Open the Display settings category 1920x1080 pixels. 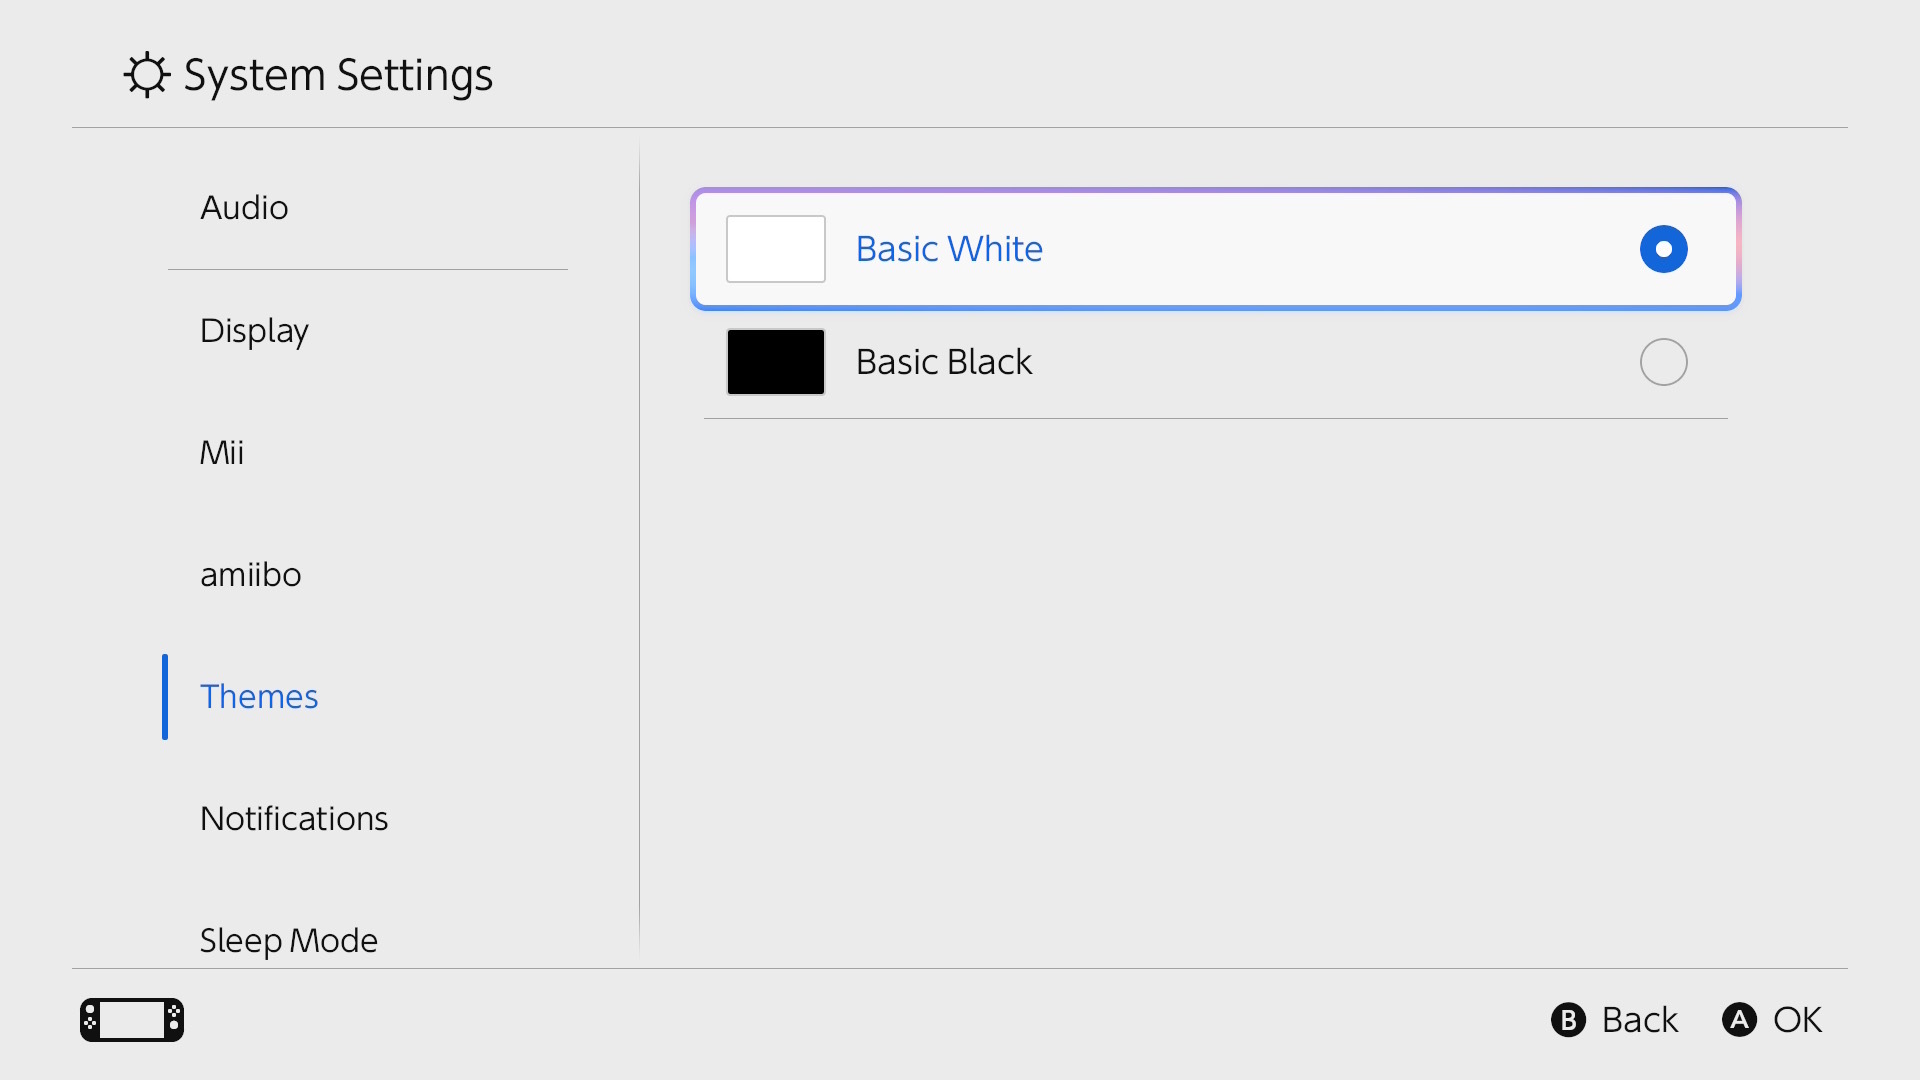254,331
